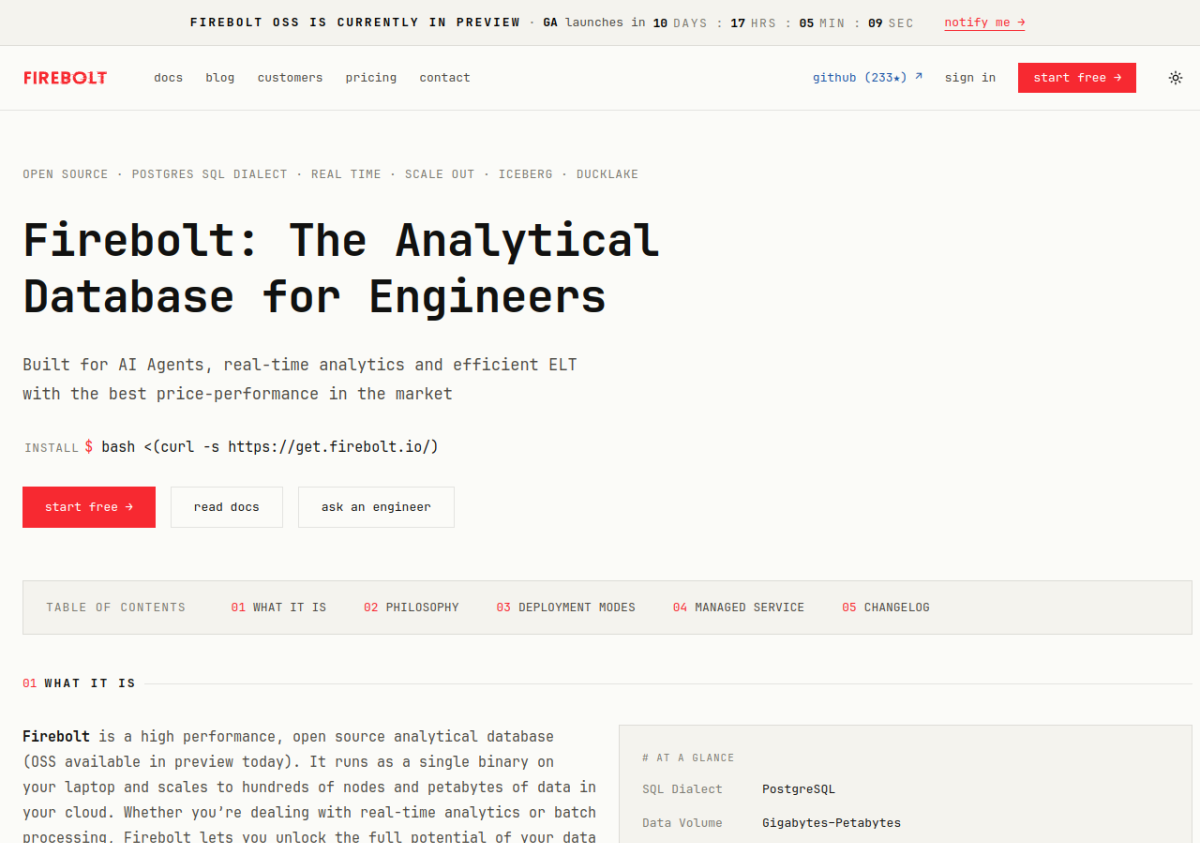Jump to 05 CHANGELOG section
This screenshot has height=843, width=1200.
coord(886,607)
